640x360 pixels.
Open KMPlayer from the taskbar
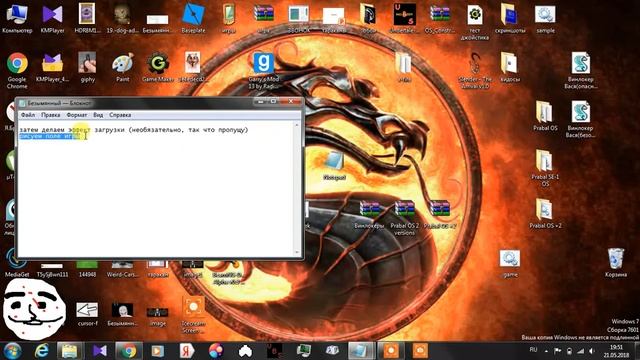(100, 351)
